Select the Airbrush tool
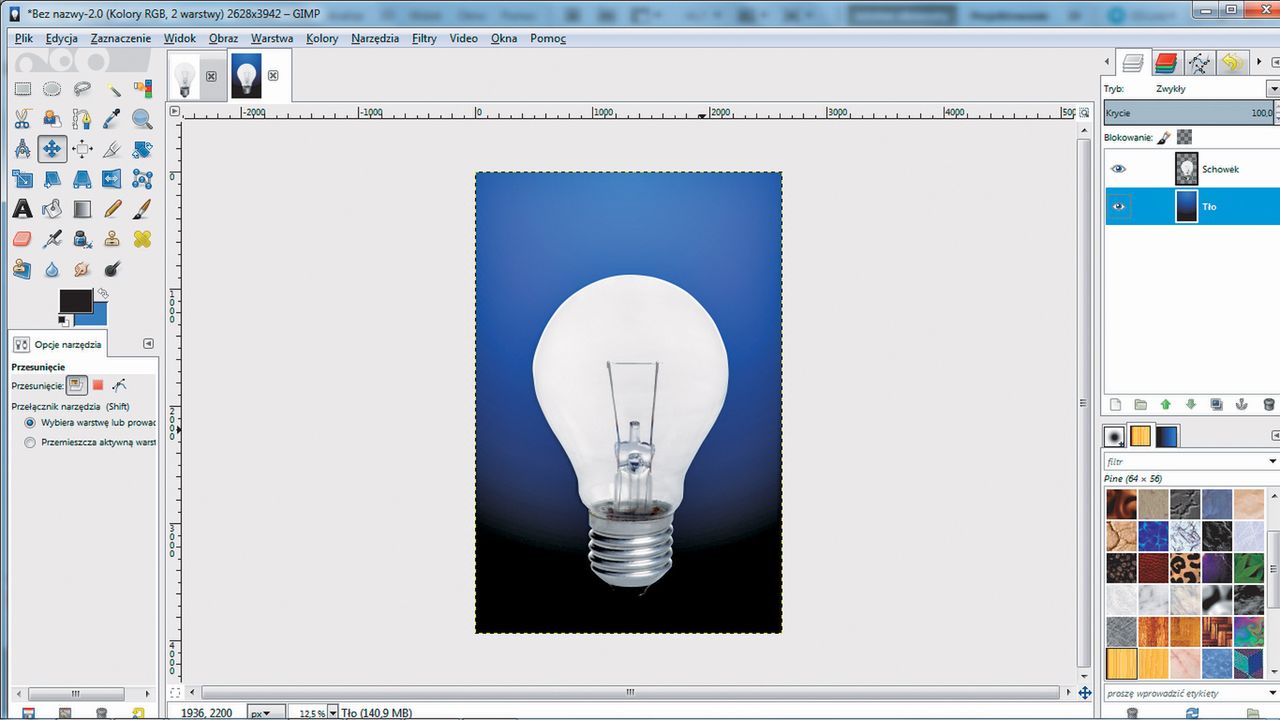Image resolution: width=1280 pixels, height=720 pixels. point(52,240)
